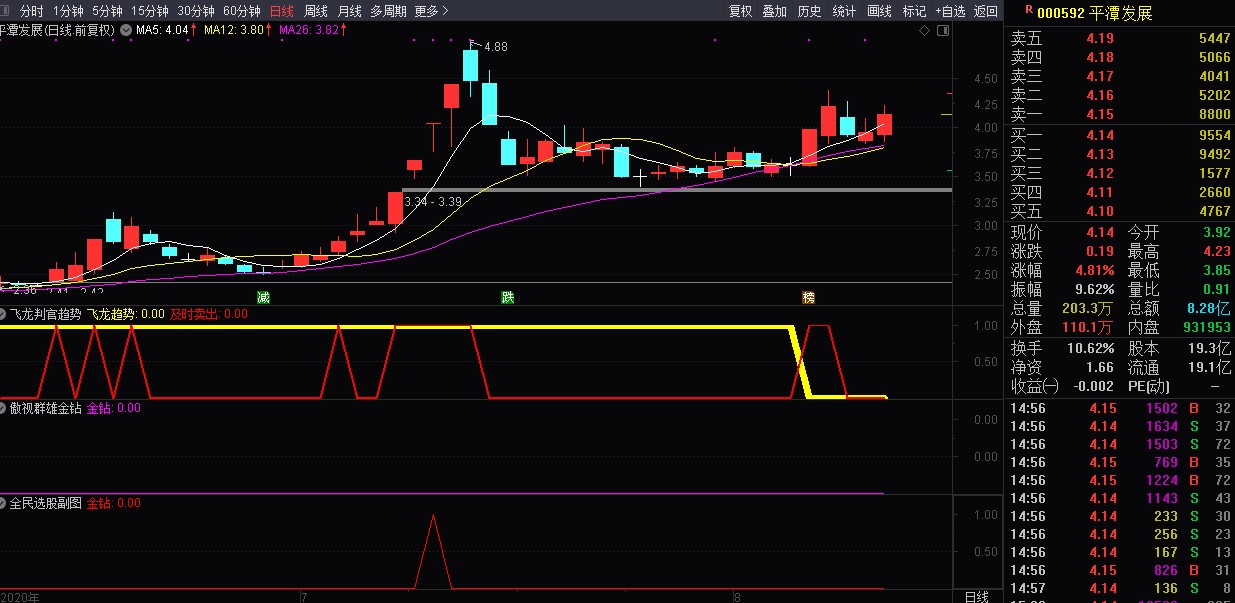Select the 60分钟 timeframe tab

(x=241, y=11)
